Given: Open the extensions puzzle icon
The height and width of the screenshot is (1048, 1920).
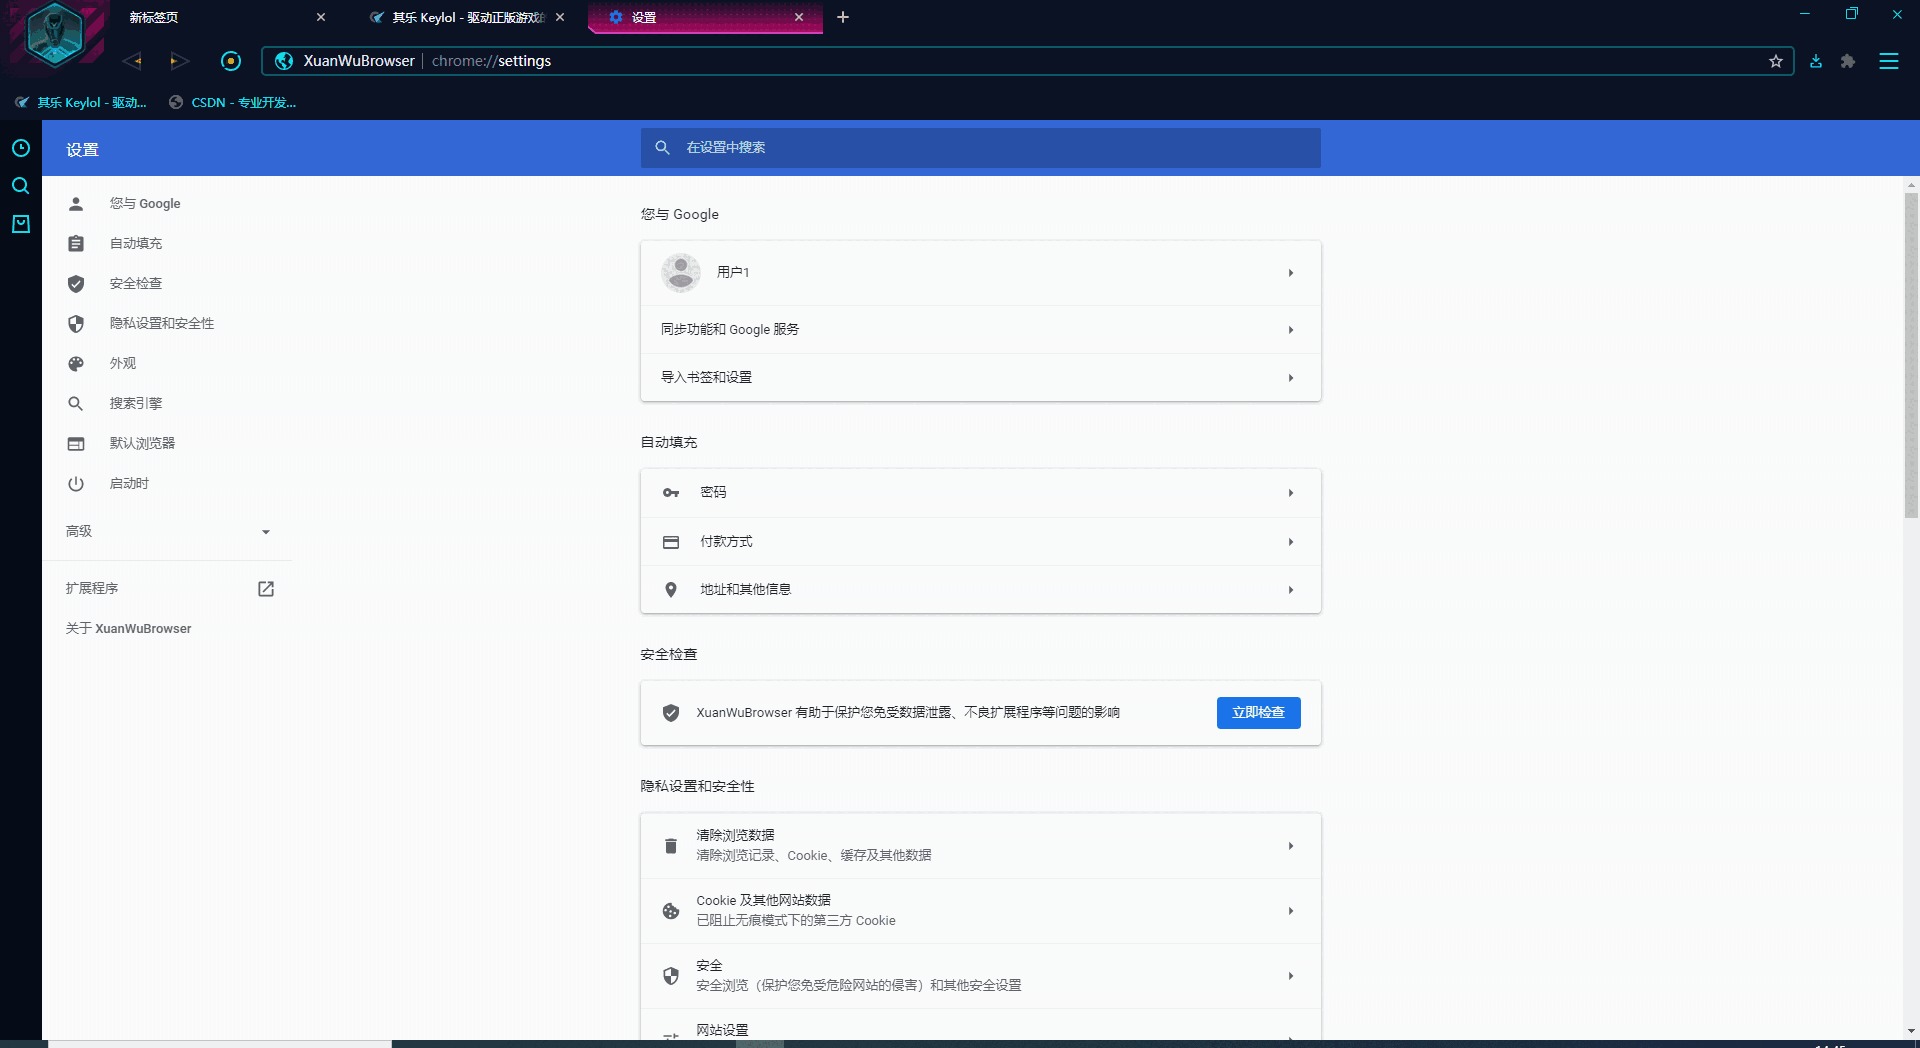Looking at the screenshot, I should click(x=1848, y=61).
